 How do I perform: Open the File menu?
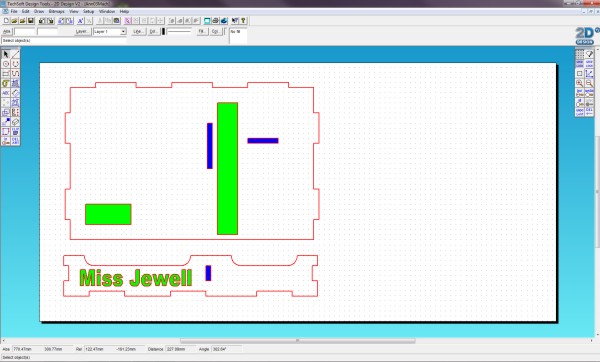coord(14,11)
